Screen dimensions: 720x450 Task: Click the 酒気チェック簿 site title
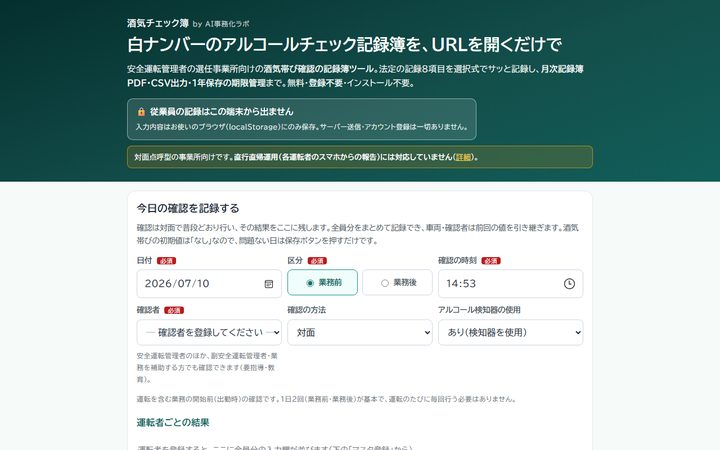[158, 23]
